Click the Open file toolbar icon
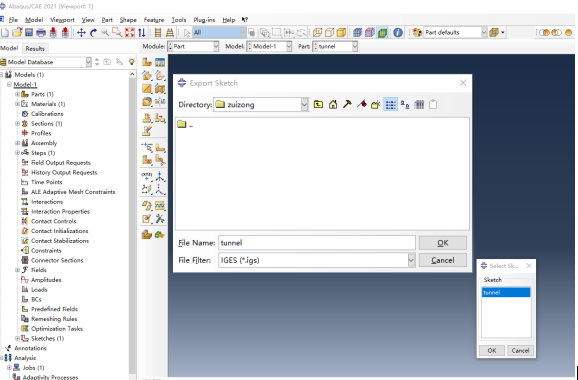Screen dimensions: 578x380 pyautogui.click(x=17, y=32)
